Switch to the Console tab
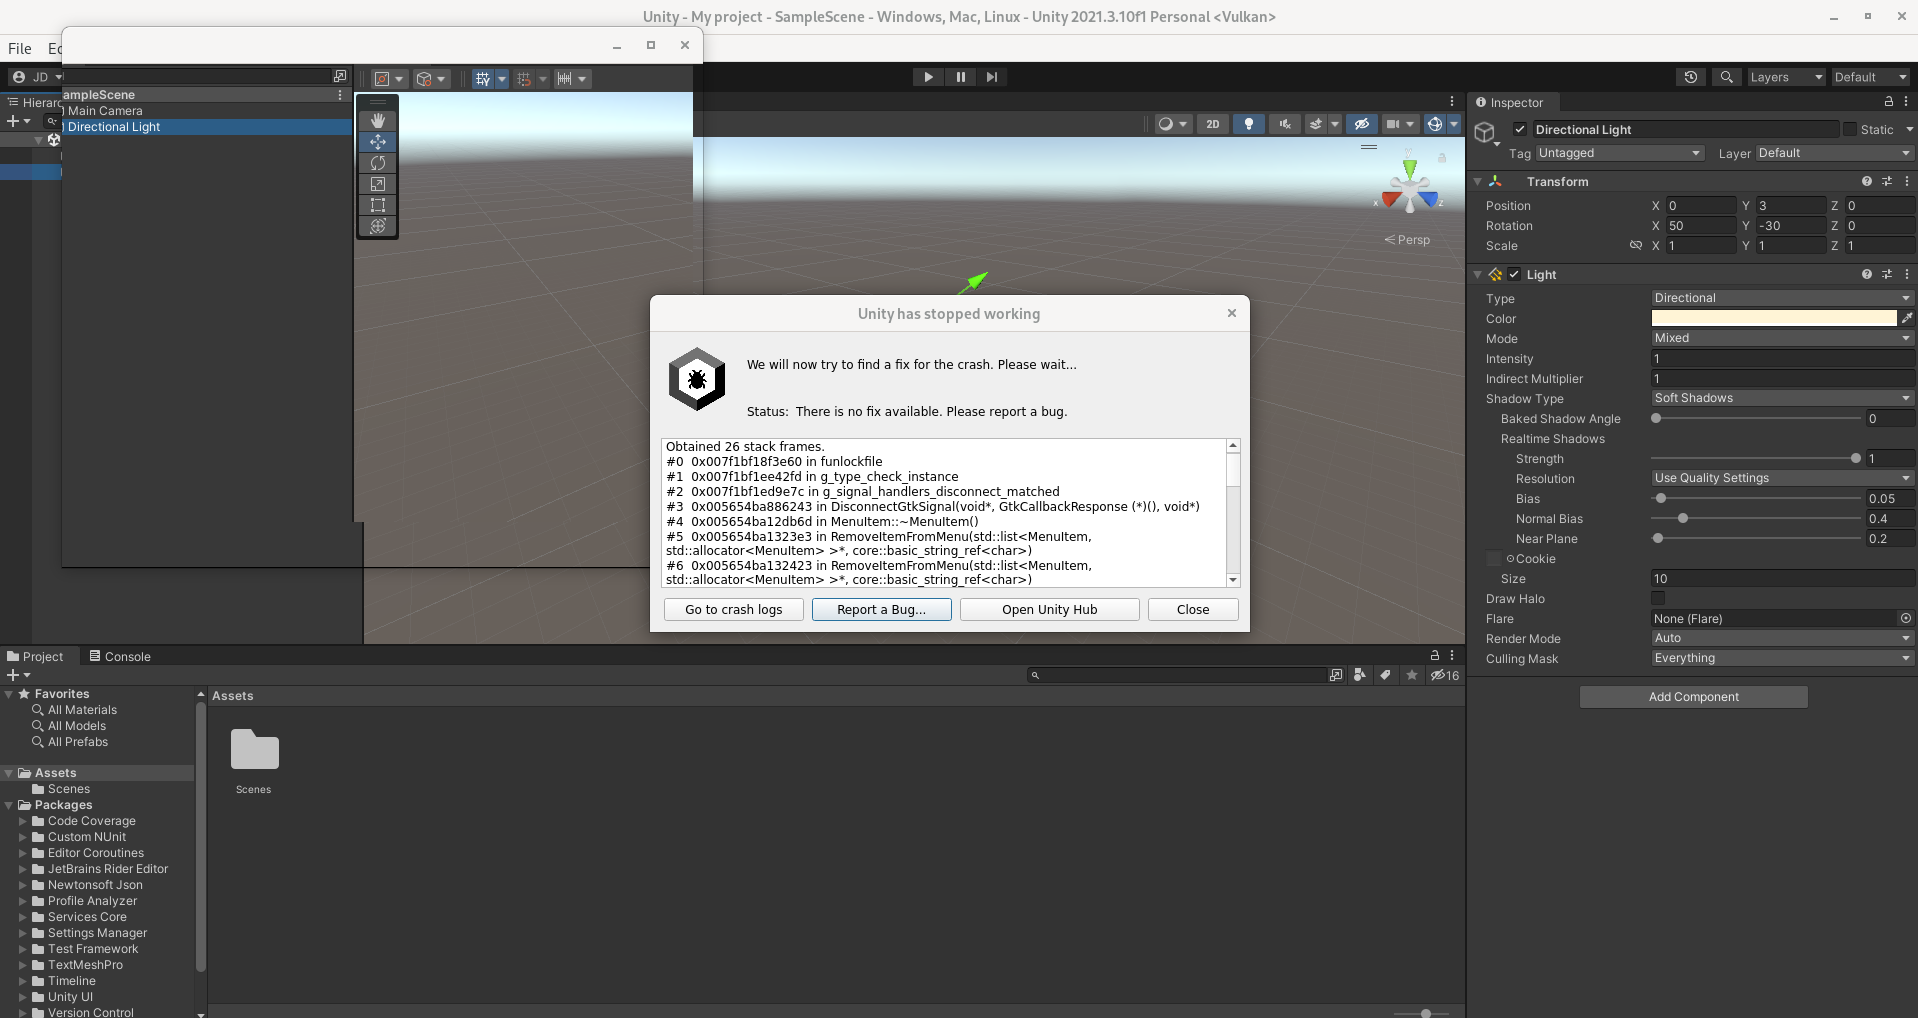 120,656
